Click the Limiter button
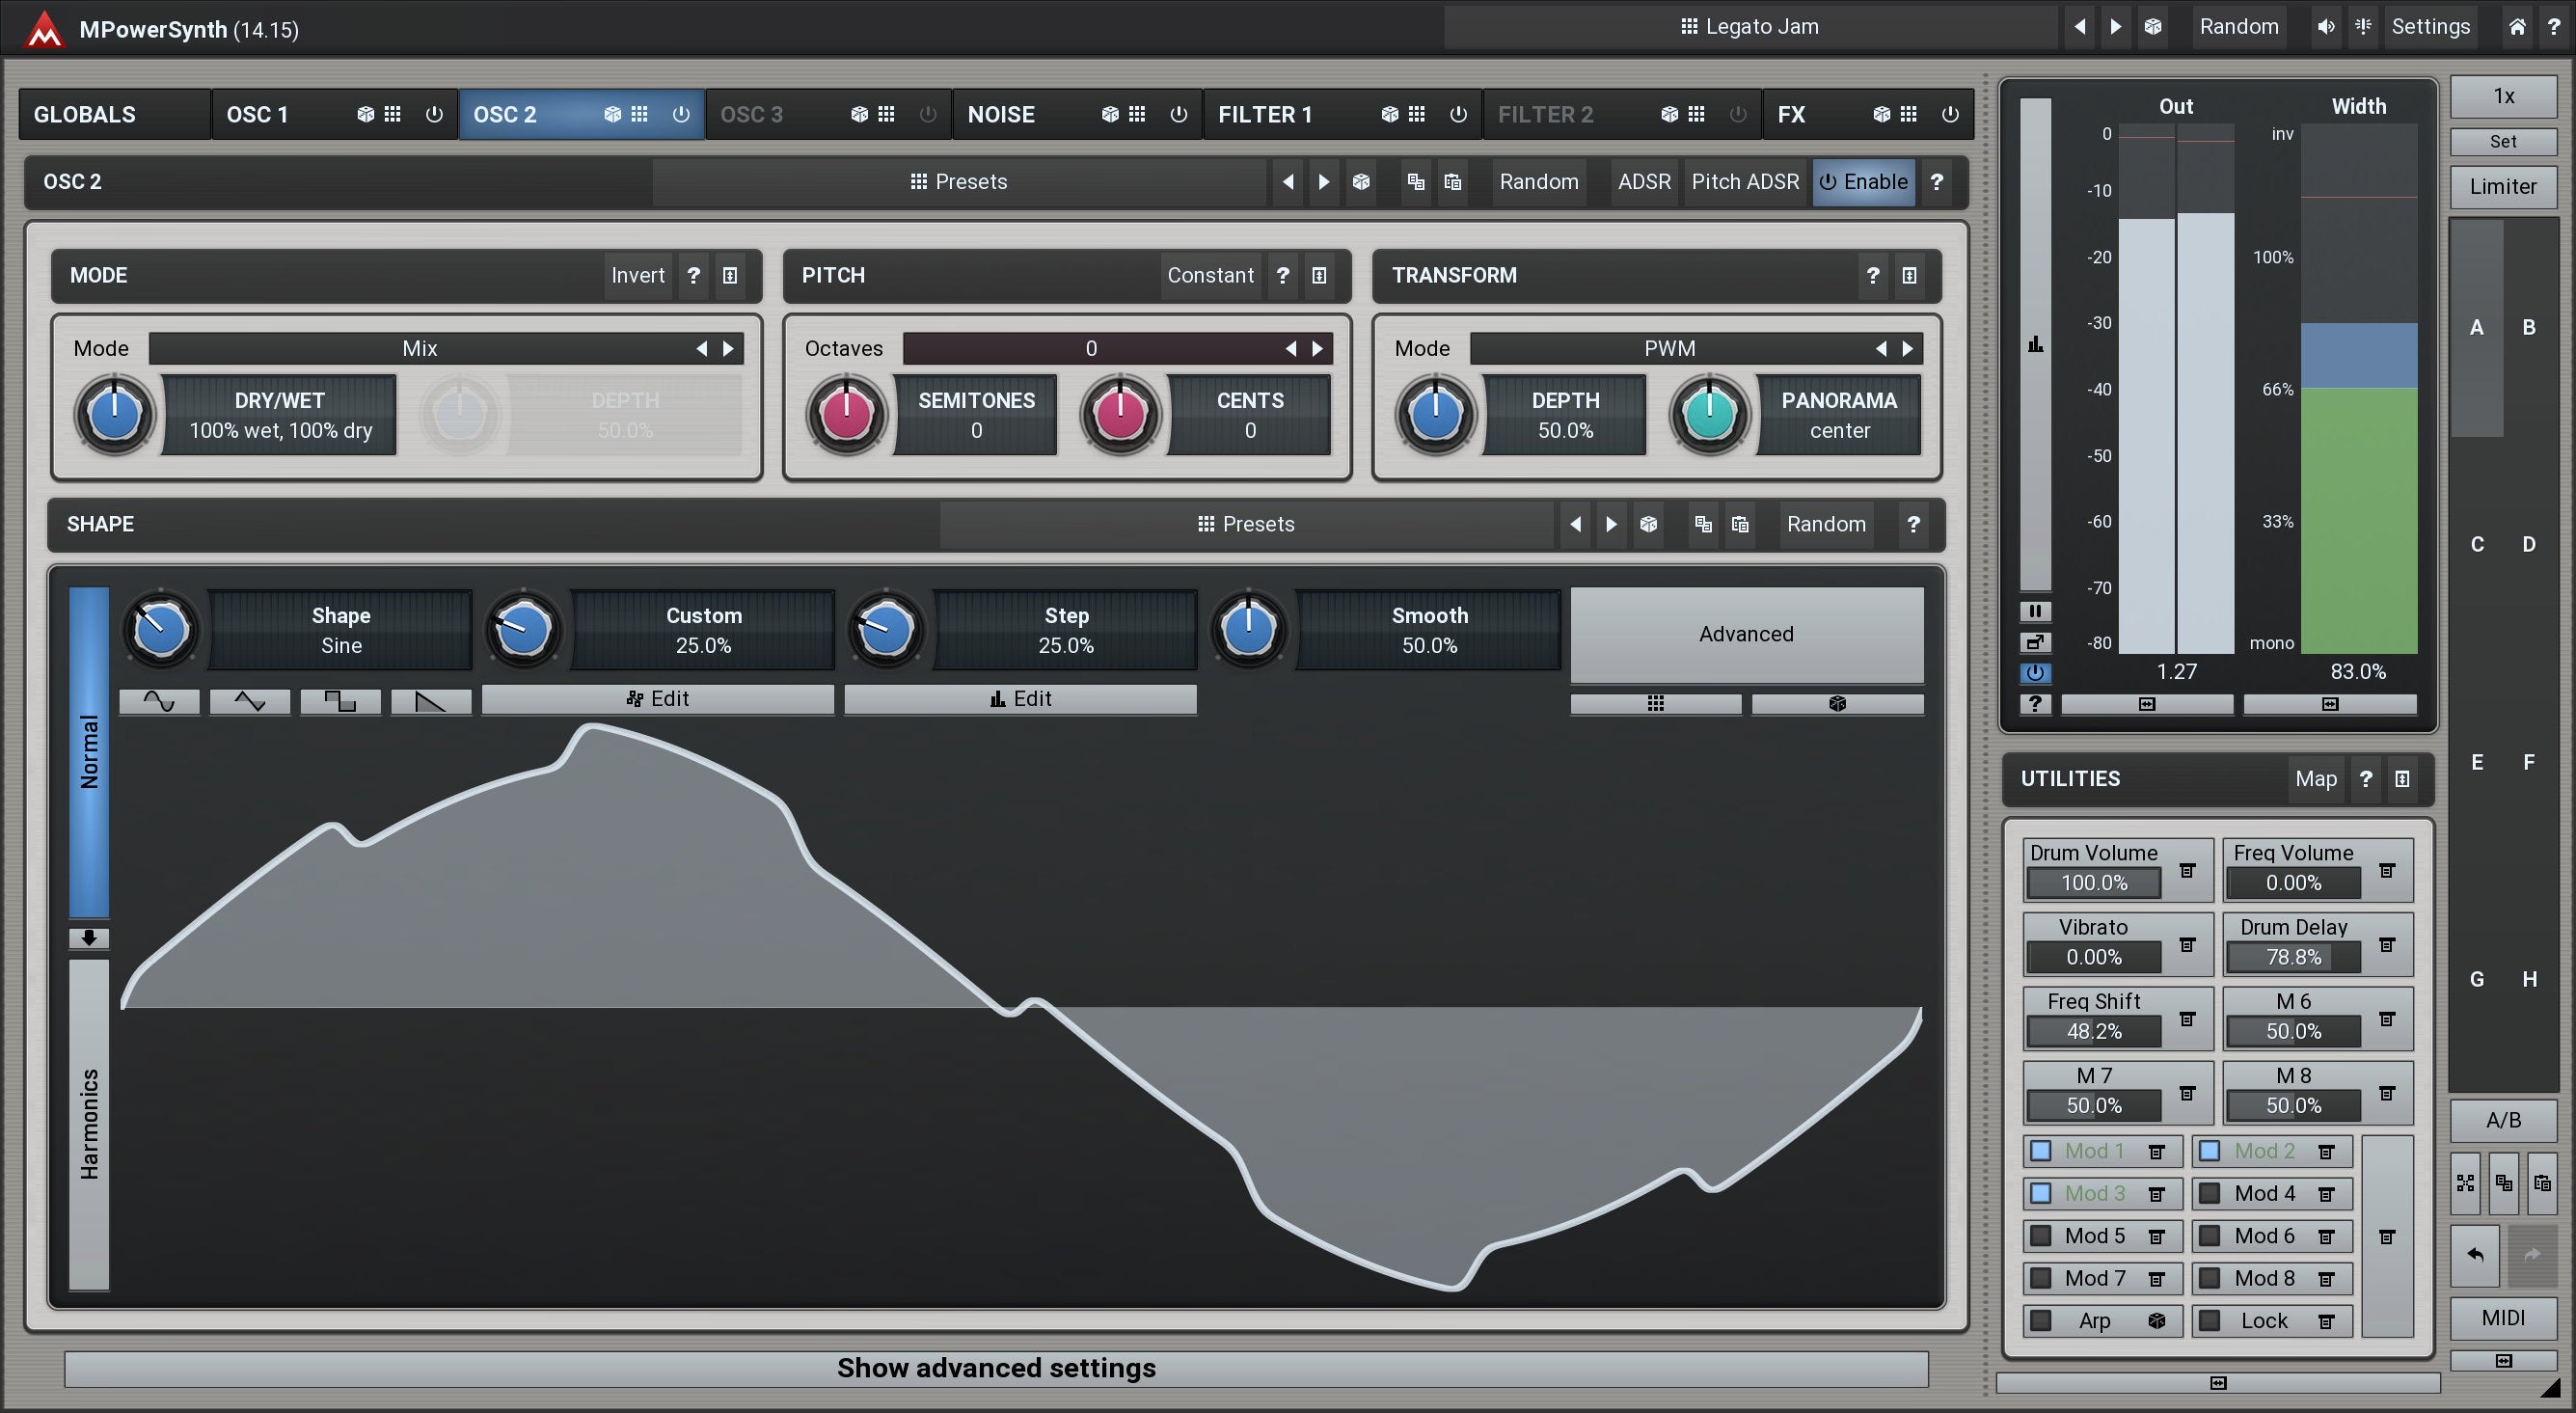Viewport: 2576px width, 1413px height. click(2502, 186)
